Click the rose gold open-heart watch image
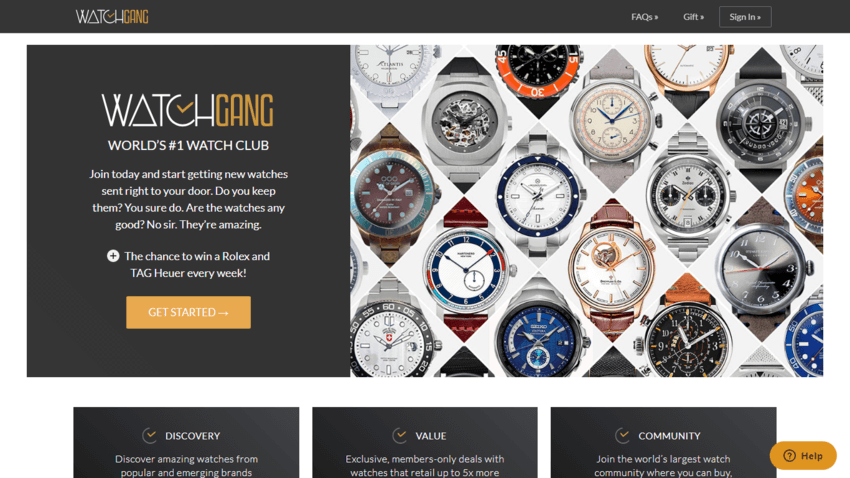Screen dimensions: 850x478 (x=613, y=268)
